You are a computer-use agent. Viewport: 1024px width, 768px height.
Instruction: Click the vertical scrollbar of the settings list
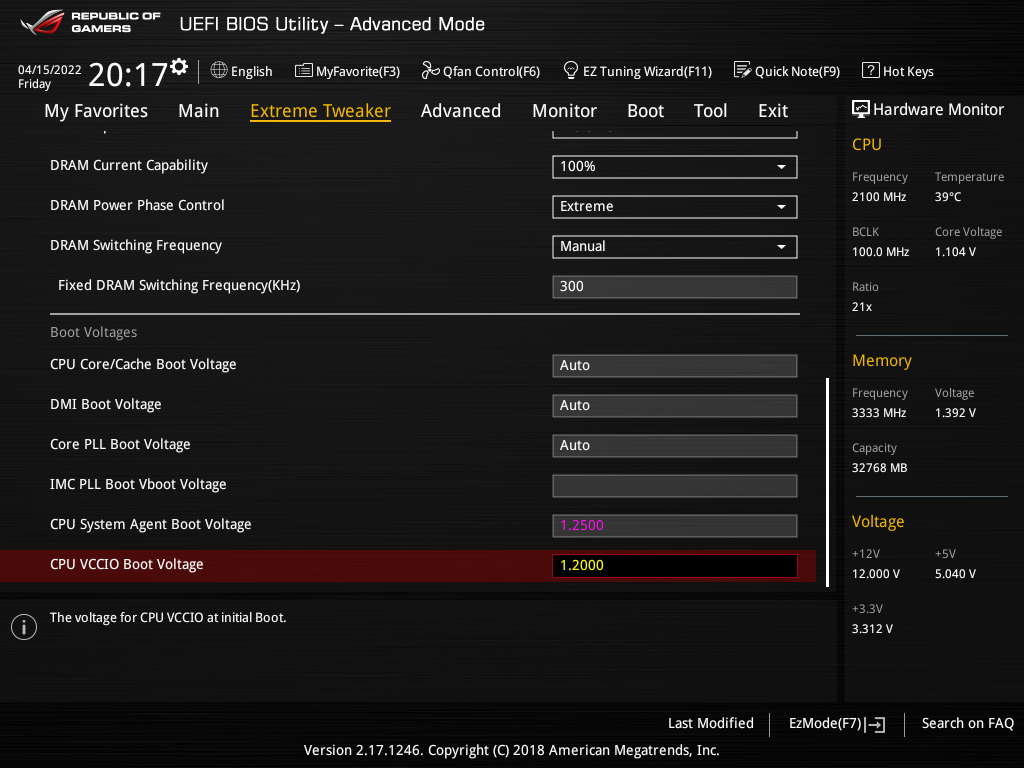(x=827, y=482)
